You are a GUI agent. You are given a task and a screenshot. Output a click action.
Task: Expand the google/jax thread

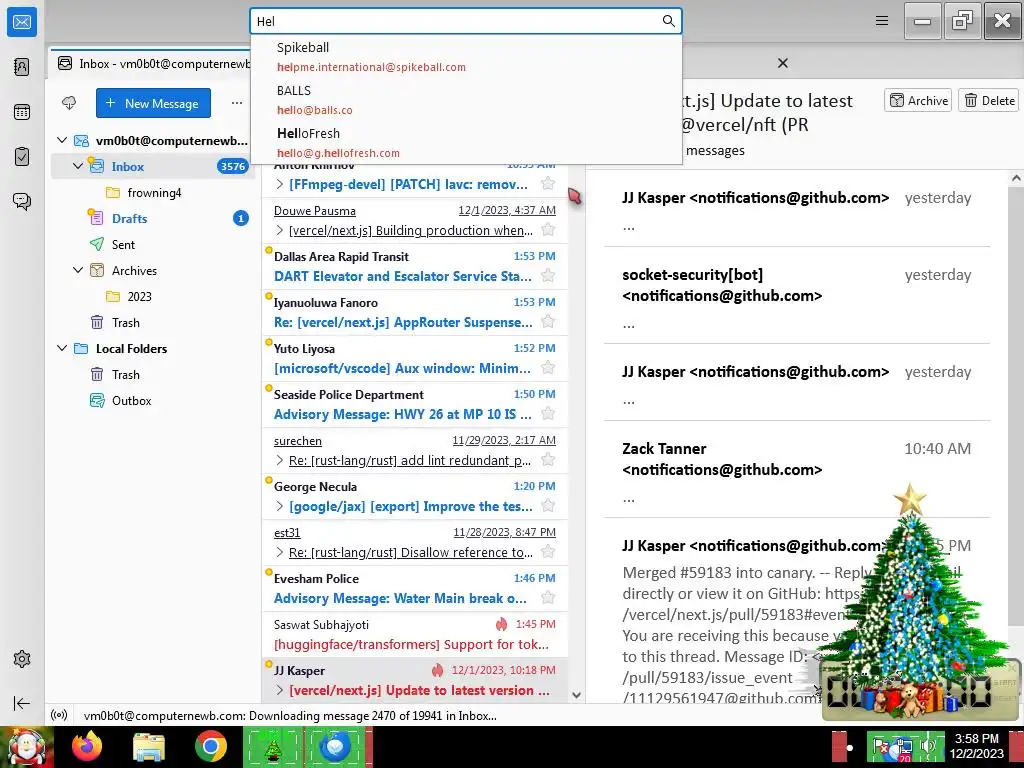pos(280,506)
